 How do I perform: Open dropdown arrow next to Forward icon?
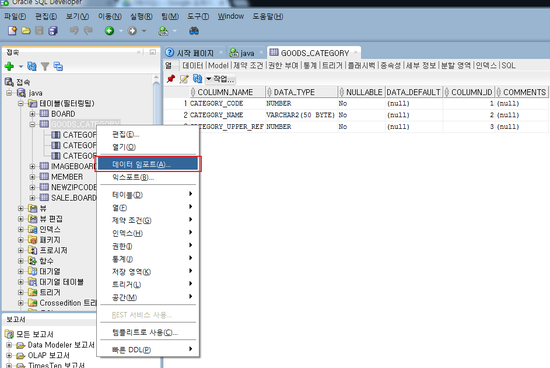point(144,31)
